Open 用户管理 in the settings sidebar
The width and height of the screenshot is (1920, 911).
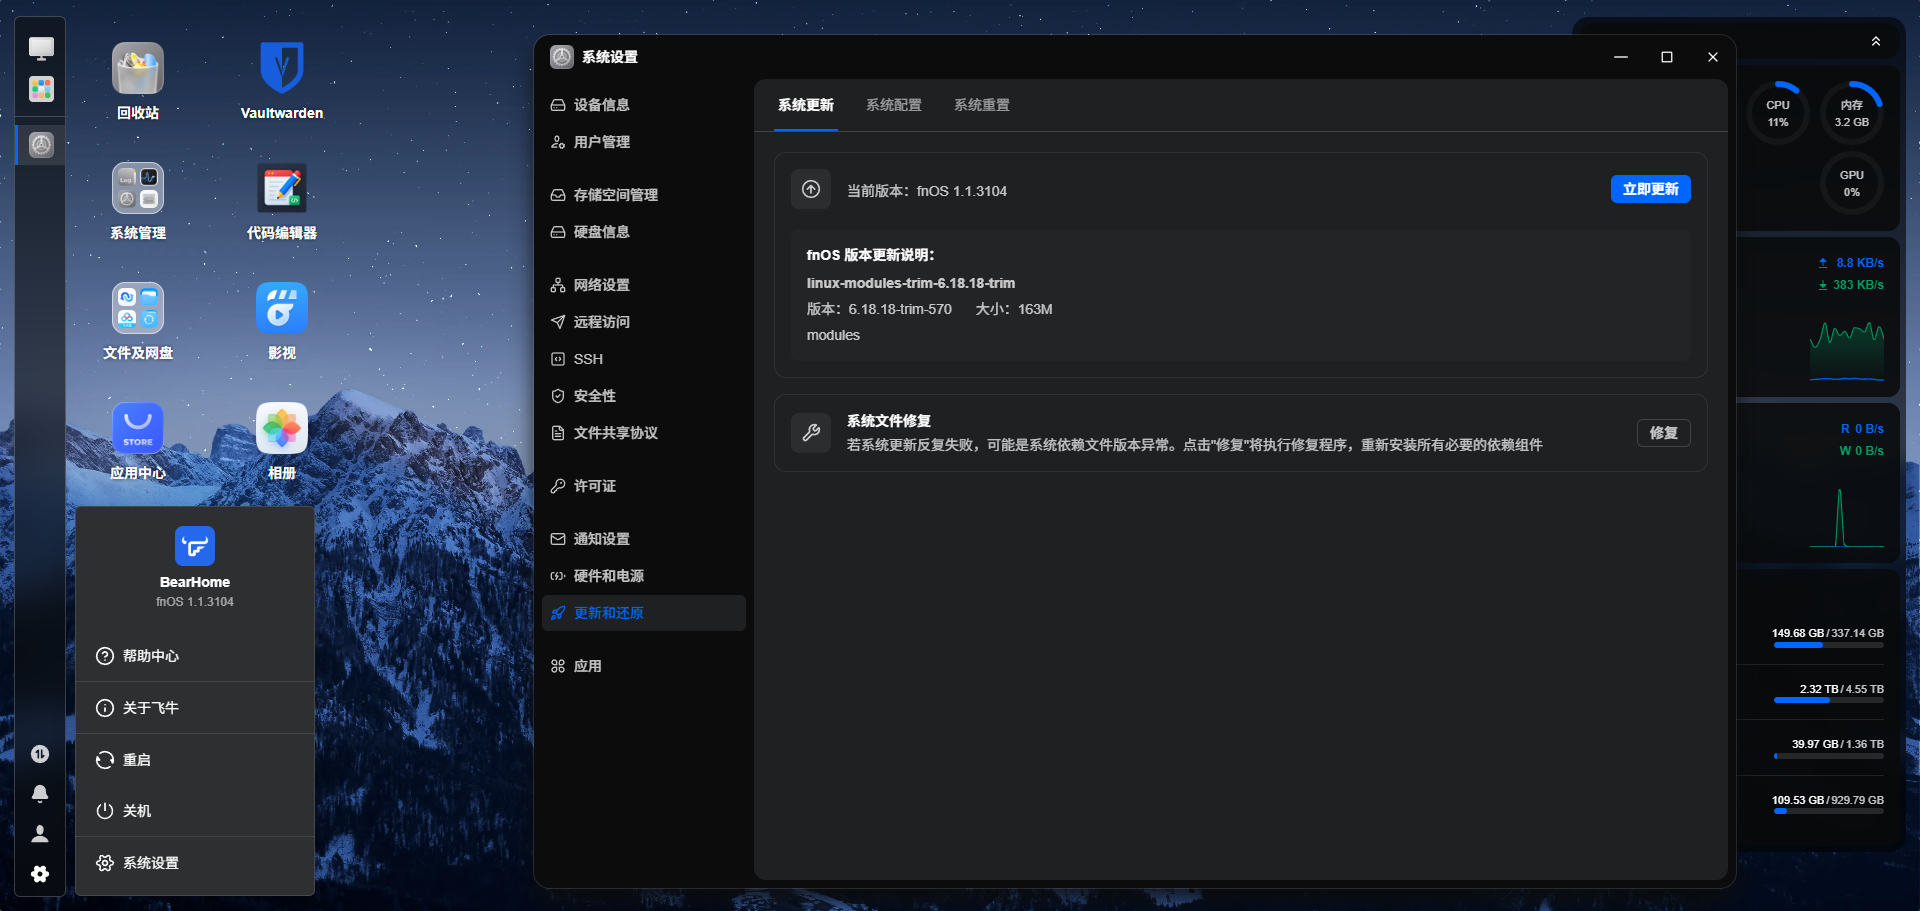644,142
